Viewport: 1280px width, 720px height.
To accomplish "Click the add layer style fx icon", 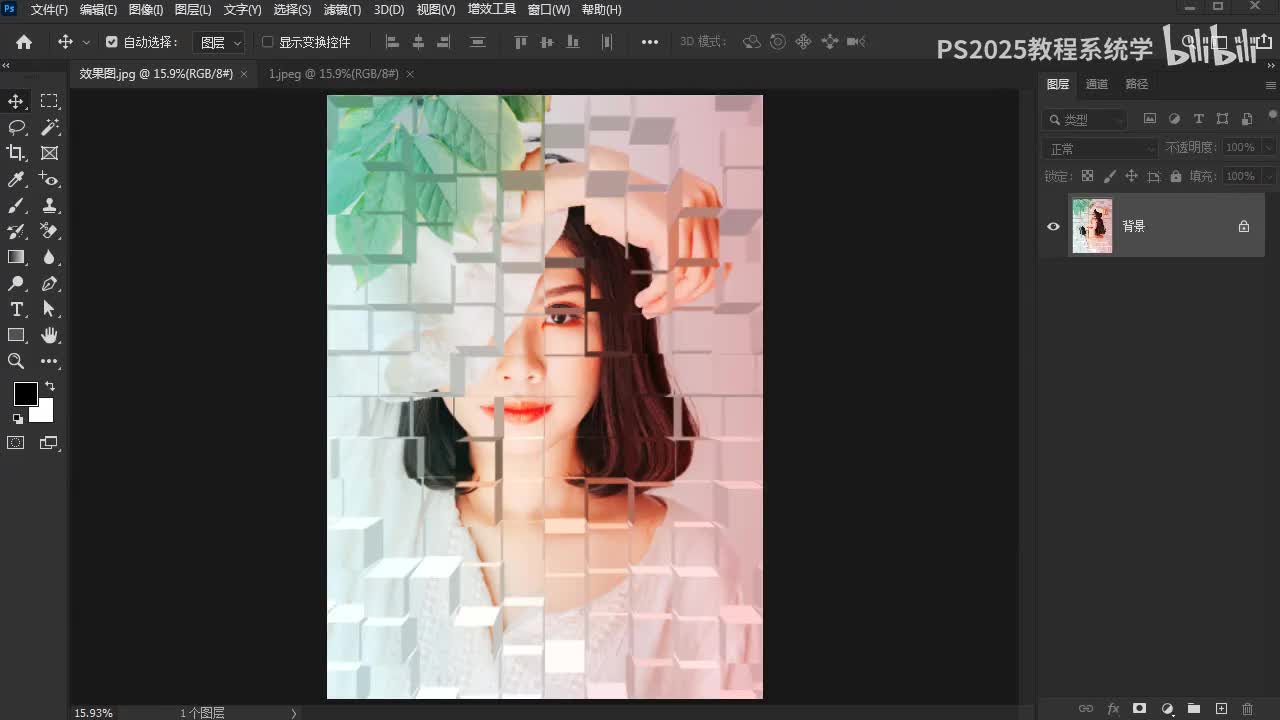I will [x=1113, y=709].
